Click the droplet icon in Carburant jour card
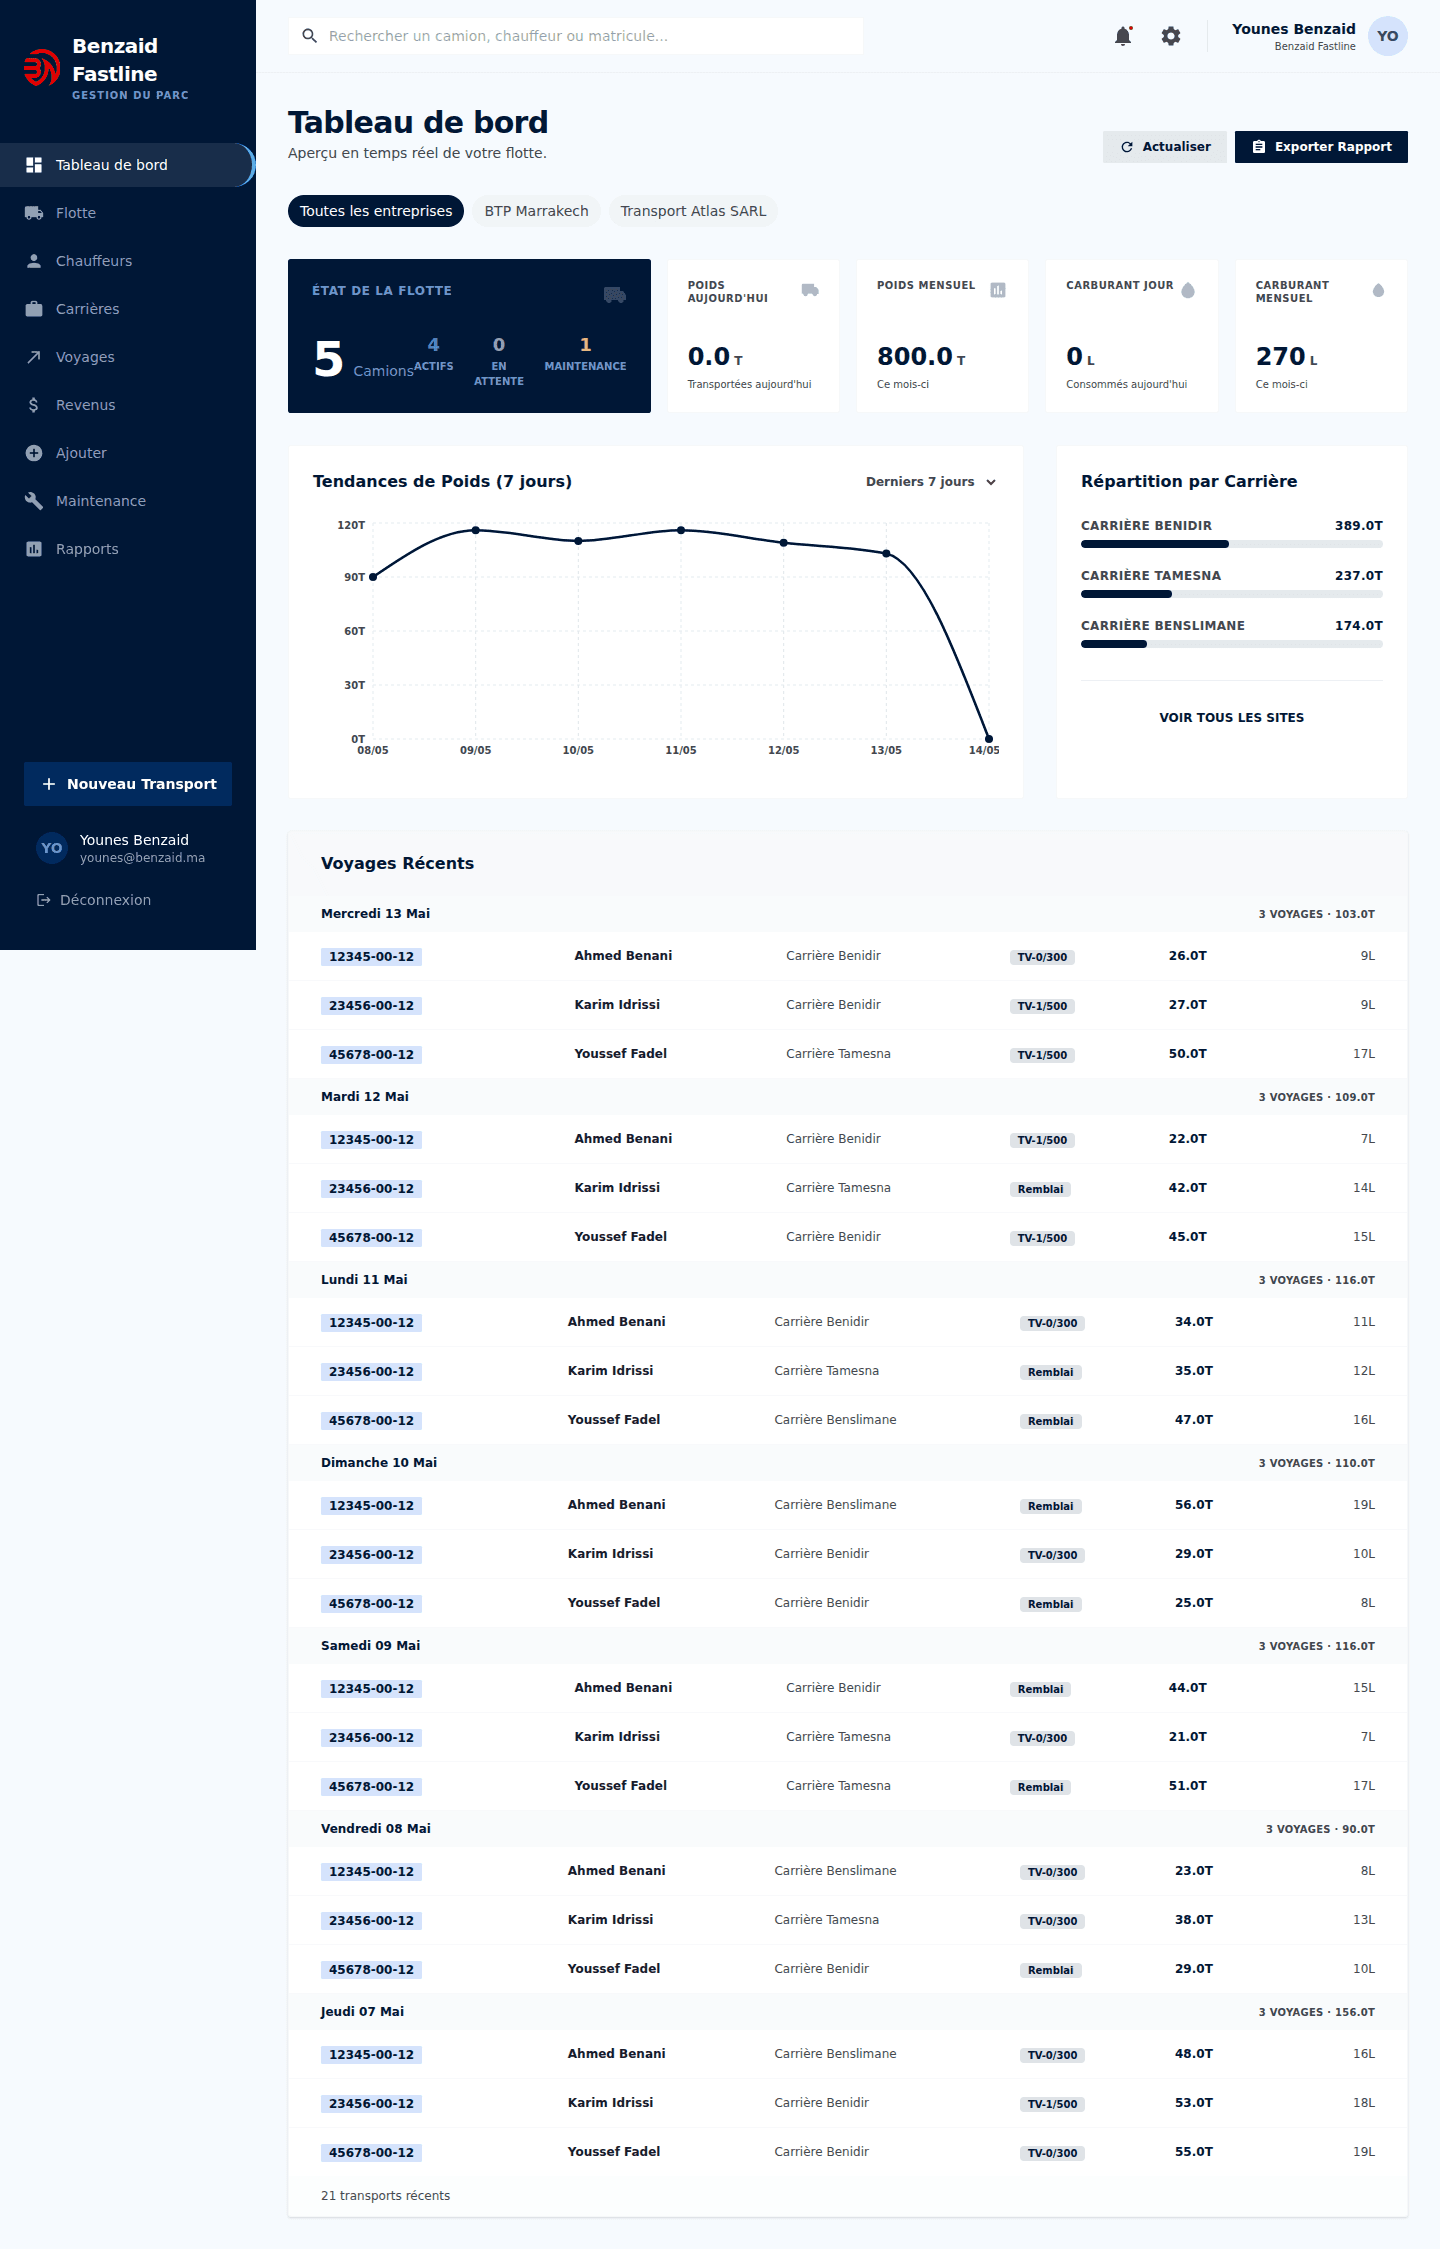1440x2249 pixels. [x=1188, y=290]
